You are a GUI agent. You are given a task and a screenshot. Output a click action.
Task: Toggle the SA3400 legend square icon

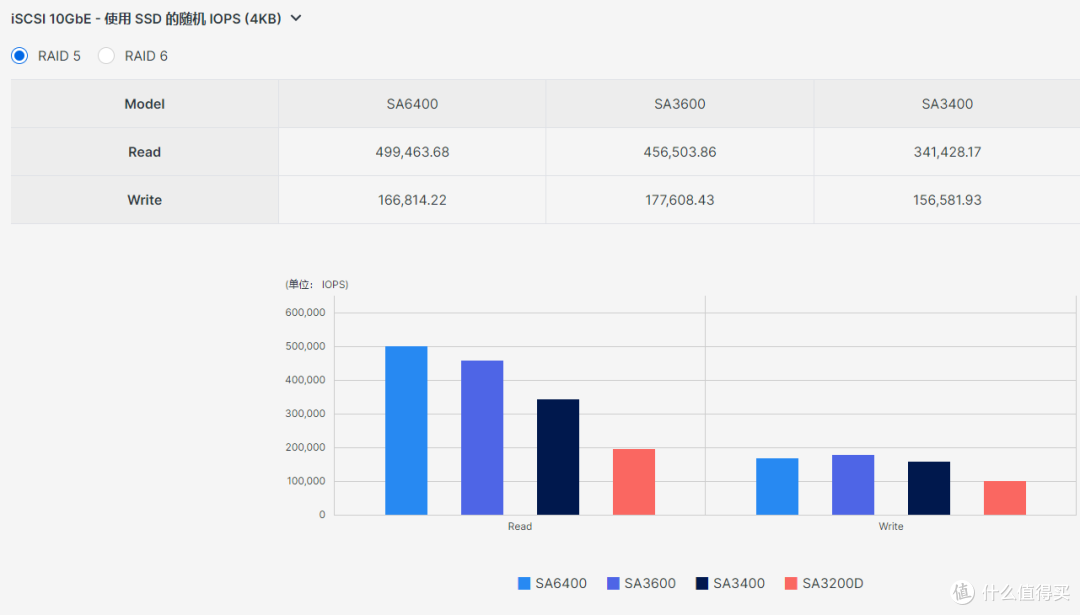[702, 584]
